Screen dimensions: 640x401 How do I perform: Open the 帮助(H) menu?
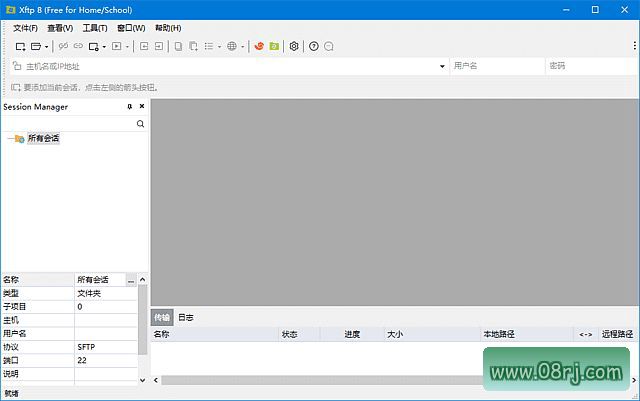[168, 28]
